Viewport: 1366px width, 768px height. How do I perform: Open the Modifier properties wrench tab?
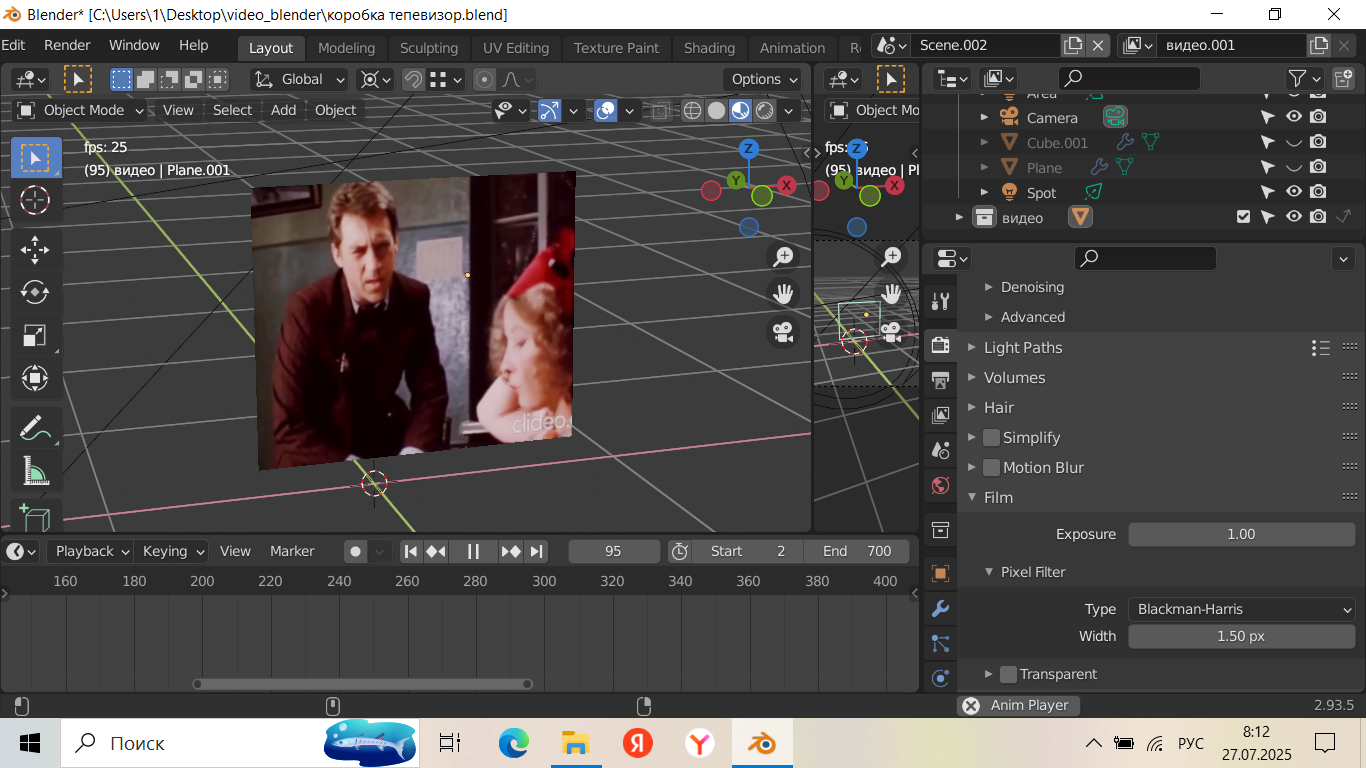click(x=940, y=608)
